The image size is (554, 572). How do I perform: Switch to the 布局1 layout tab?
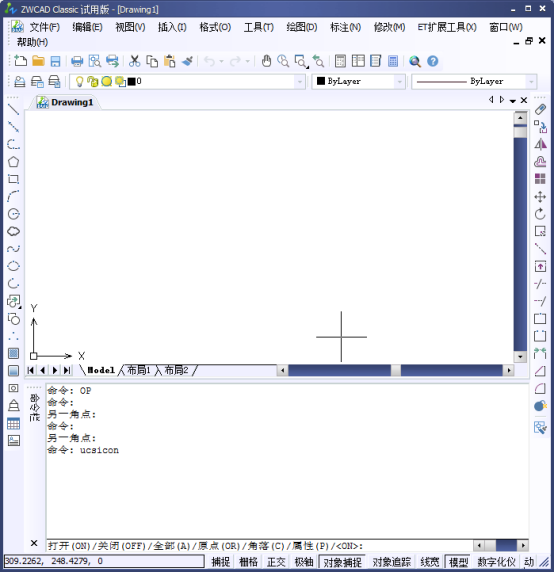tap(139, 370)
